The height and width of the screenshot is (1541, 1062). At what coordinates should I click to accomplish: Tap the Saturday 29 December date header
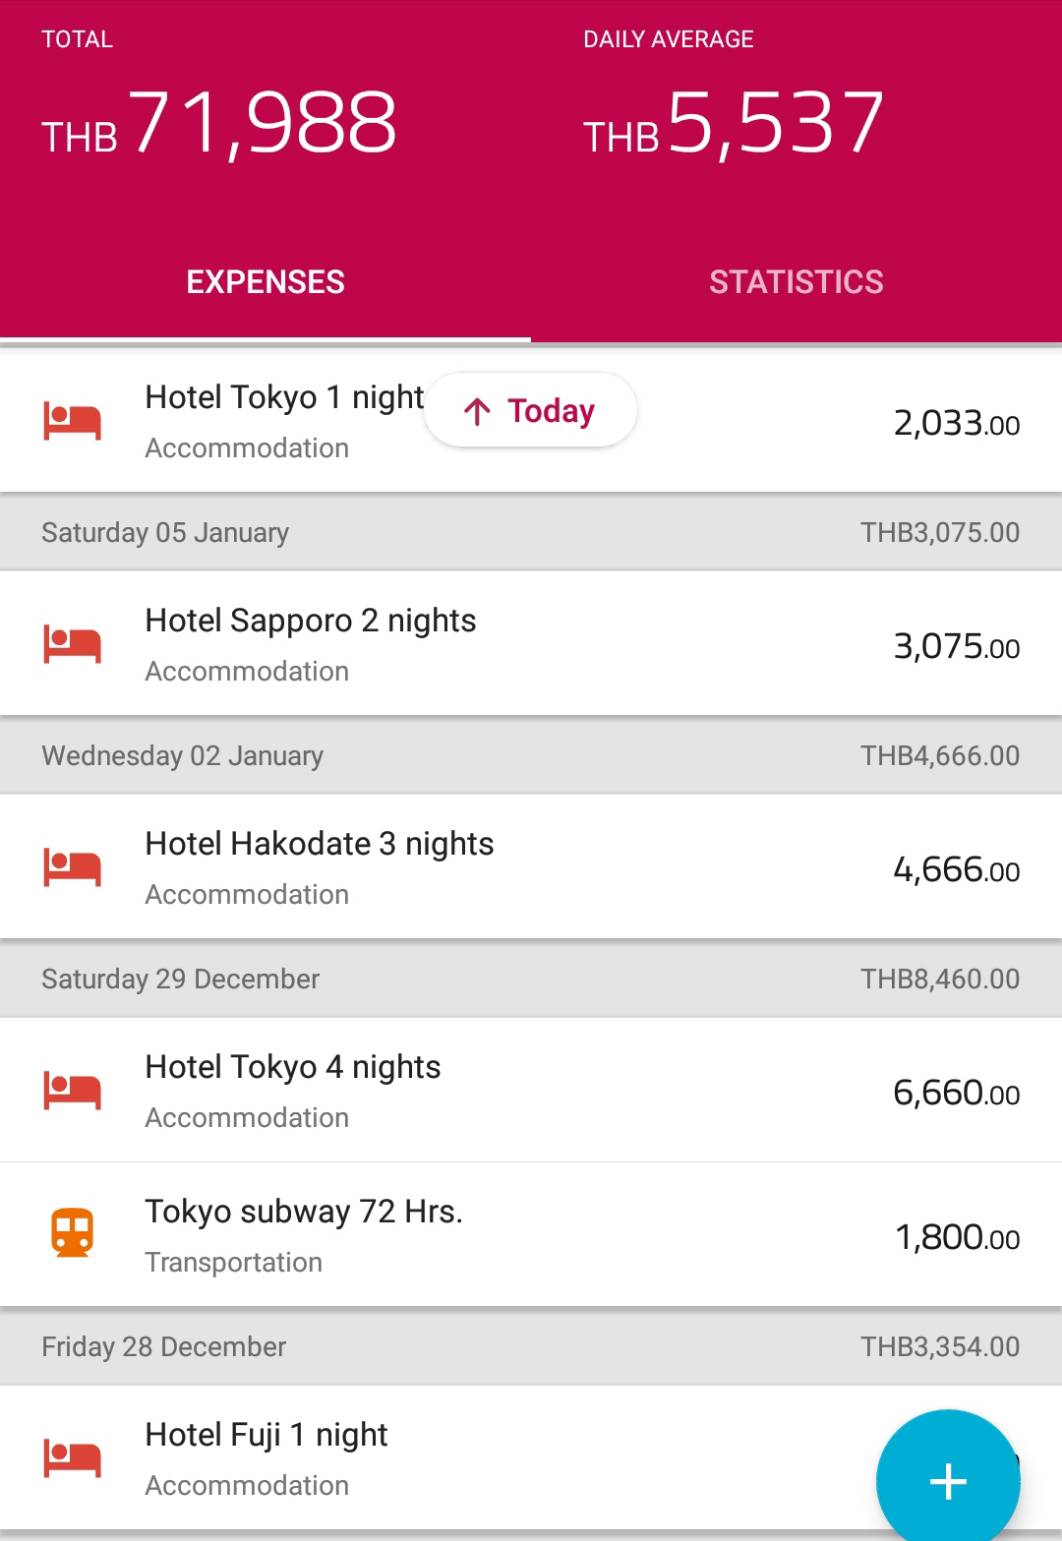(531, 978)
